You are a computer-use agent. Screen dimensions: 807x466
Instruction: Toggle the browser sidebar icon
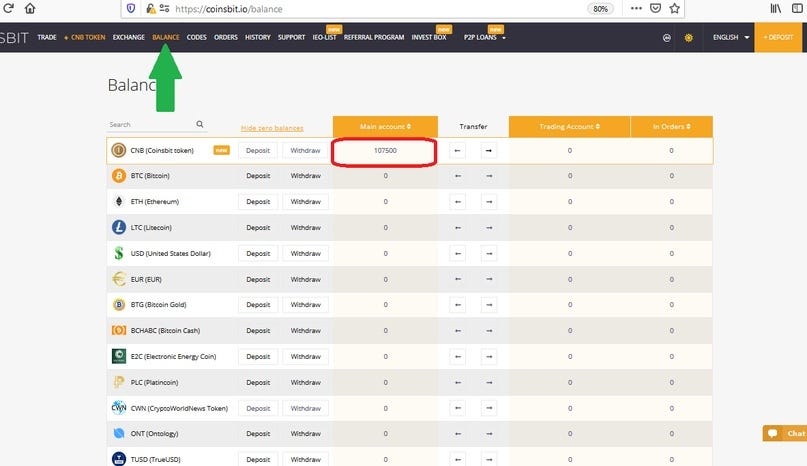[x=797, y=8]
